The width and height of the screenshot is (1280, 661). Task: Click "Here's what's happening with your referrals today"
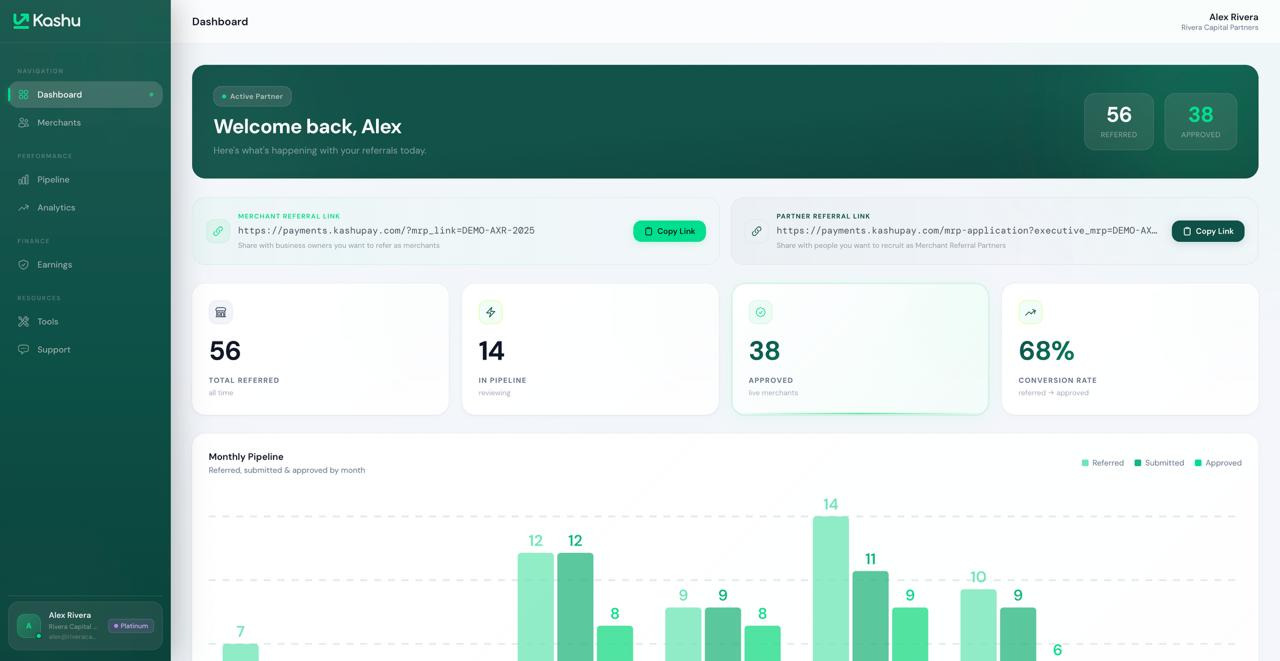(320, 151)
